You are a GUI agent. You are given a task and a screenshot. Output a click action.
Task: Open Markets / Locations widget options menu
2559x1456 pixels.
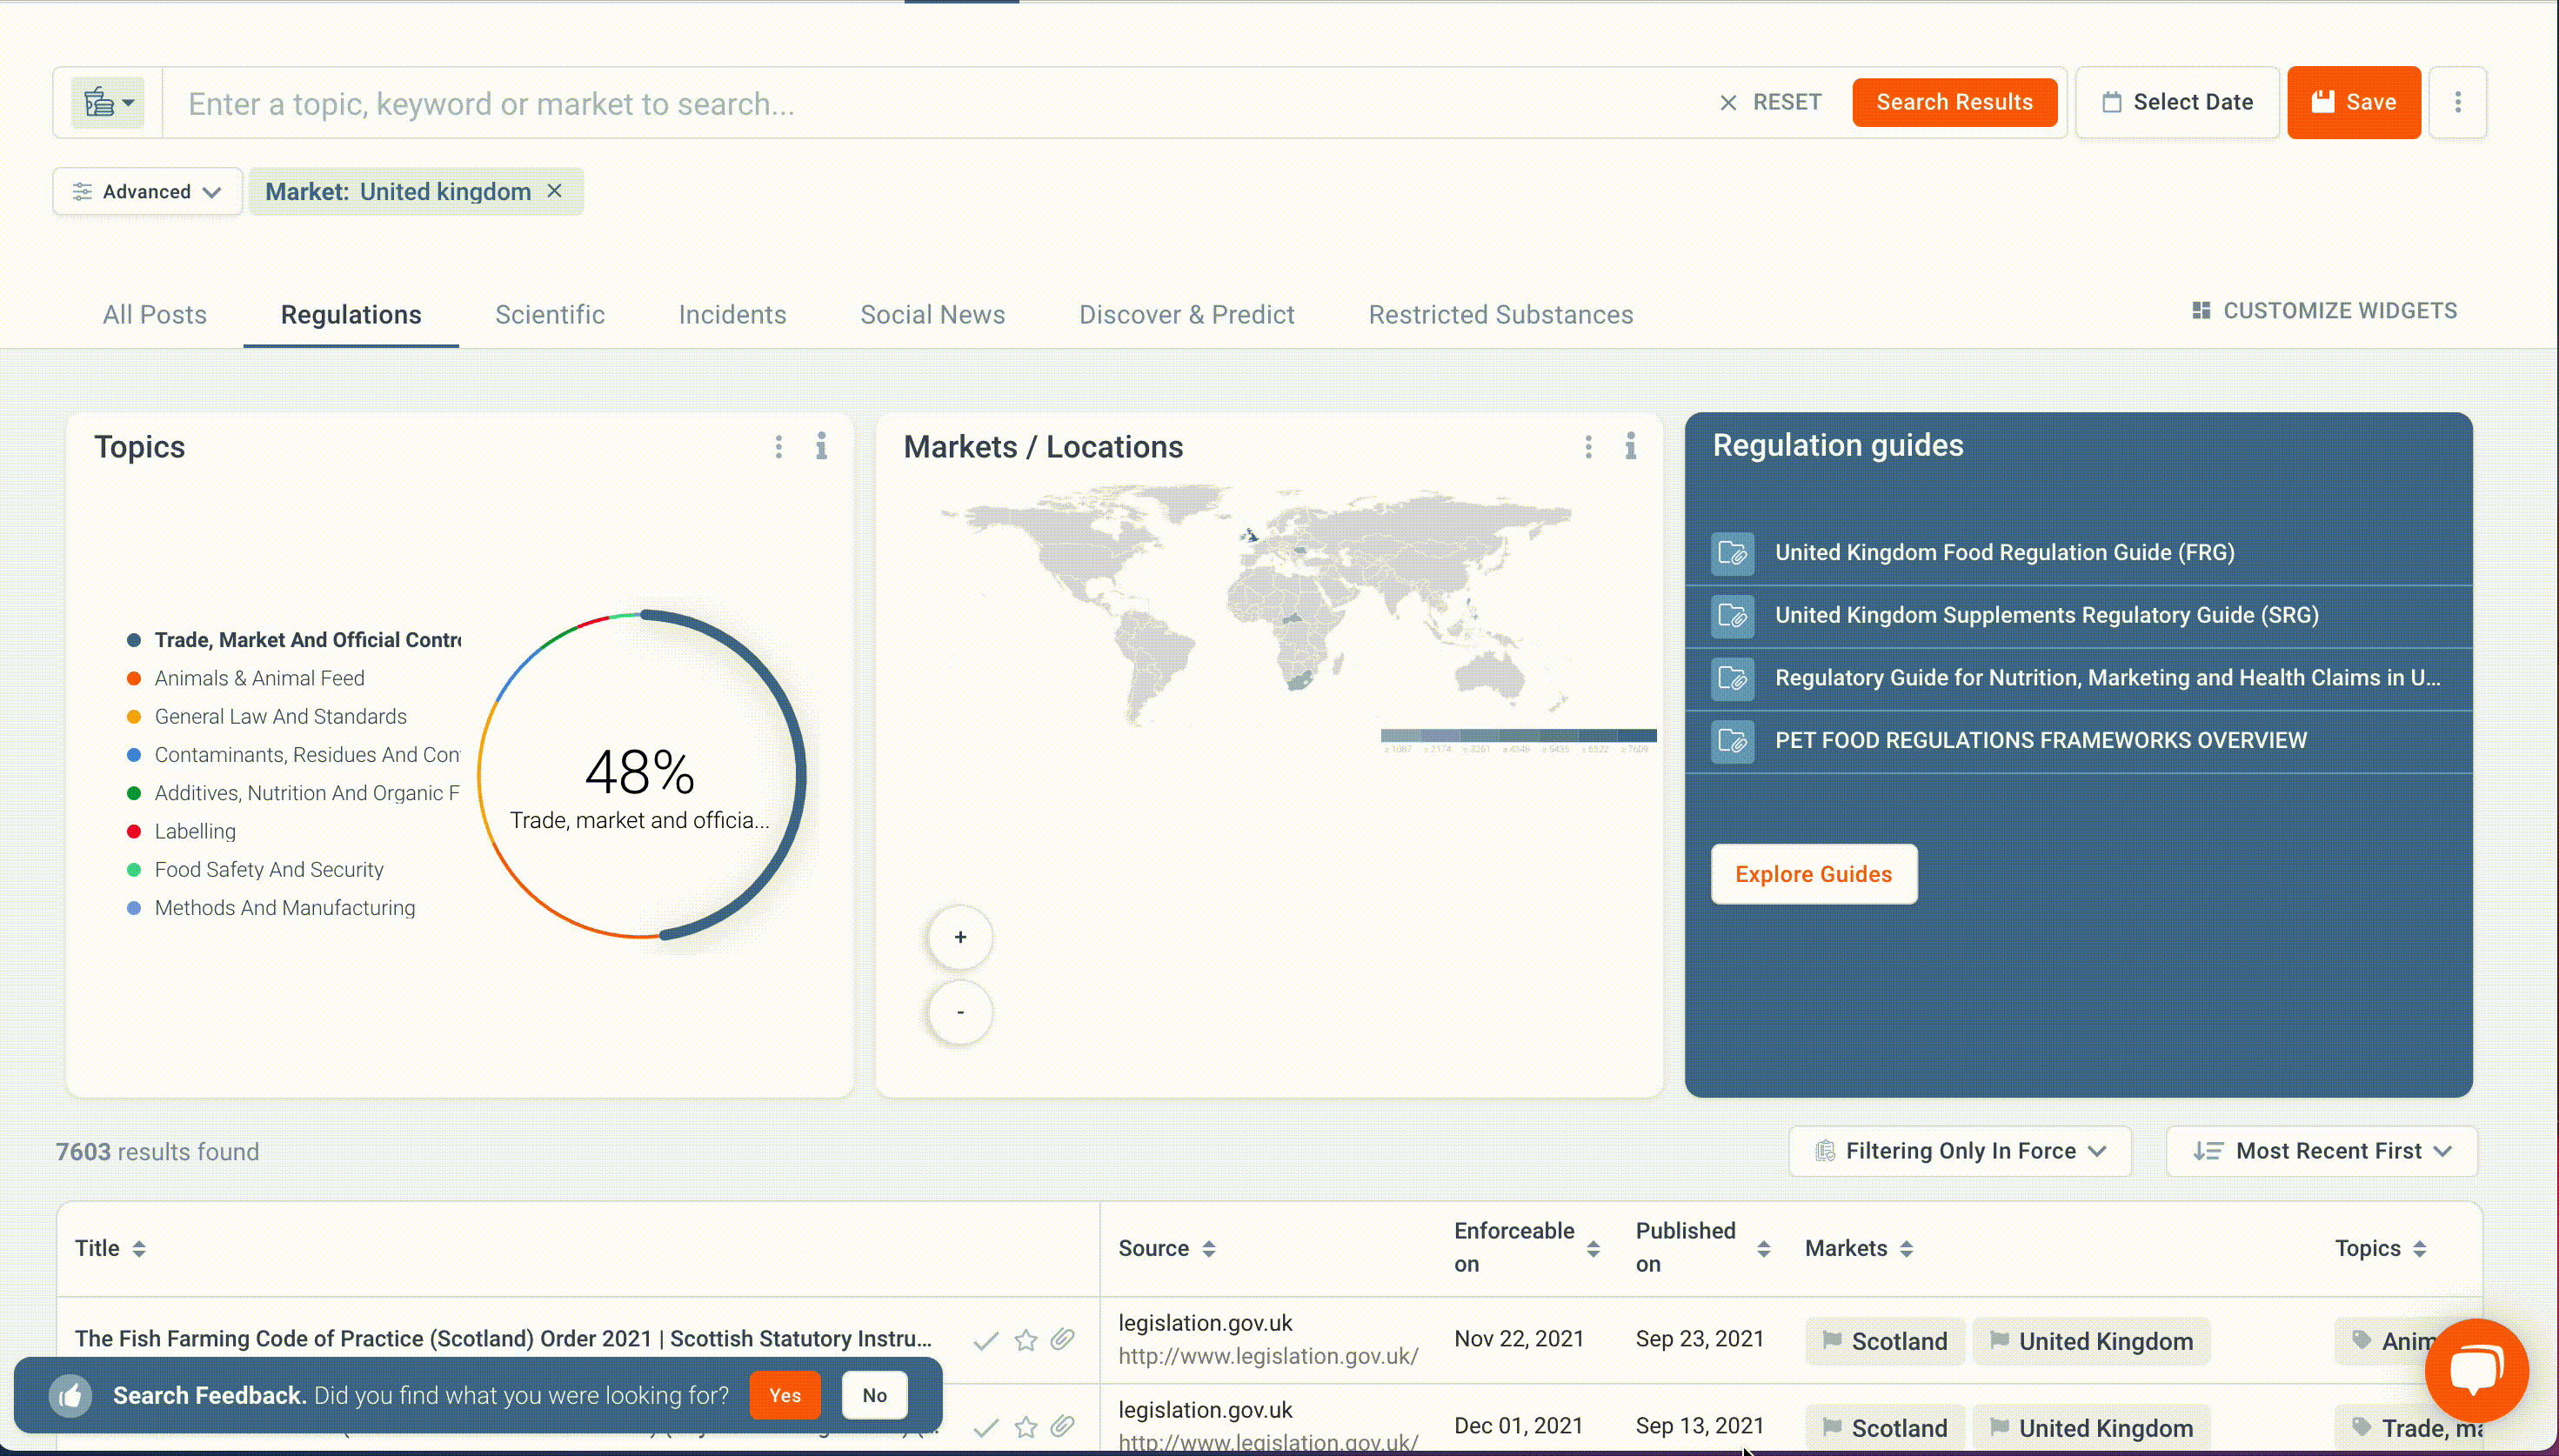(1588, 447)
